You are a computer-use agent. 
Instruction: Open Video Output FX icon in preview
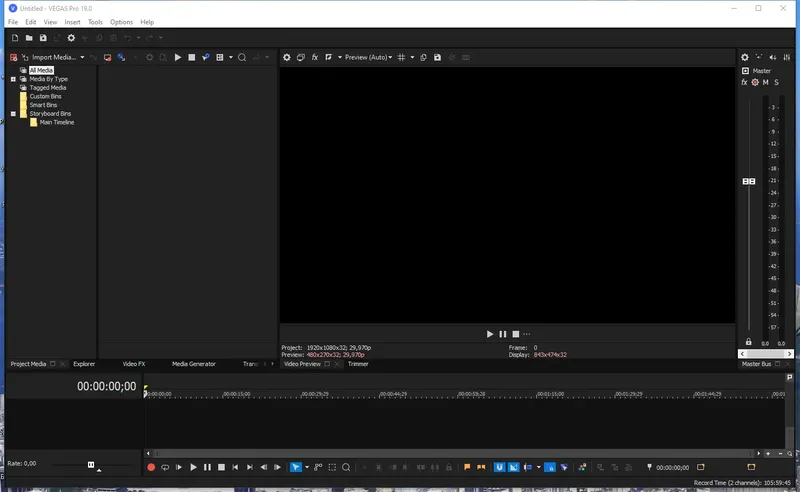click(315, 57)
